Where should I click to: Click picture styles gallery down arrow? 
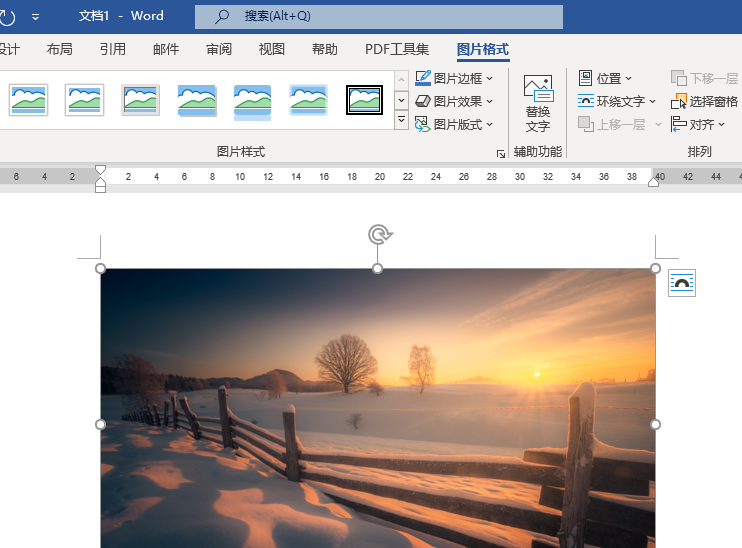pos(401,100)
